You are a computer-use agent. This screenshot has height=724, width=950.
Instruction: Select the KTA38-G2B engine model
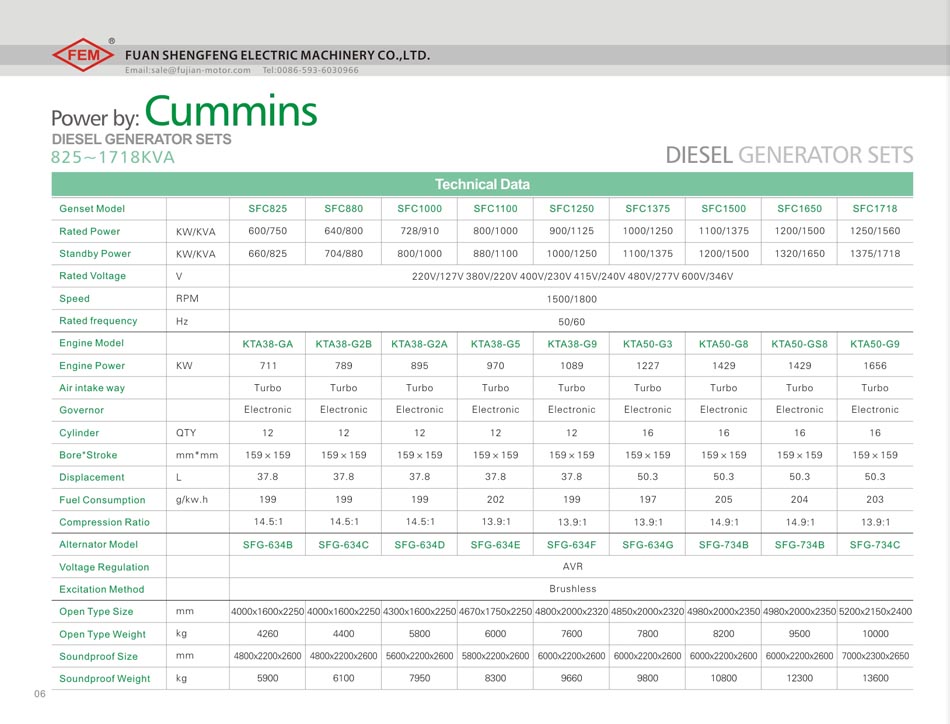344,344
